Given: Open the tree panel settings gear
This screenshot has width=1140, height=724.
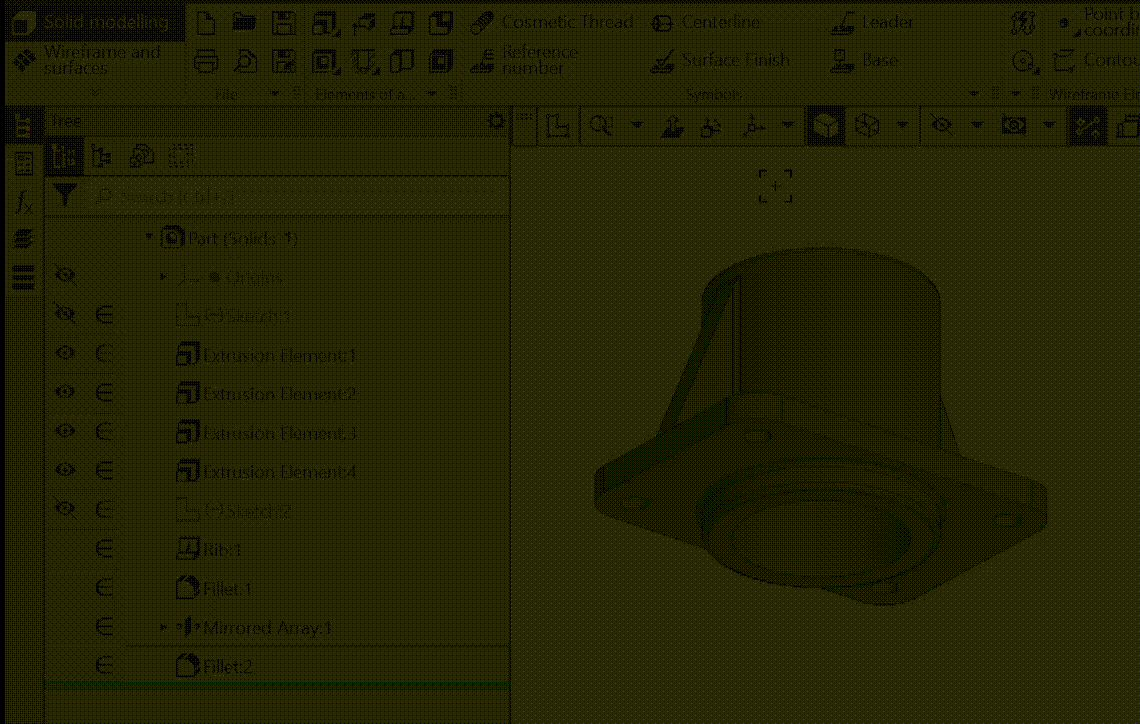Looking at the screenshot, I should pos(495,121).
